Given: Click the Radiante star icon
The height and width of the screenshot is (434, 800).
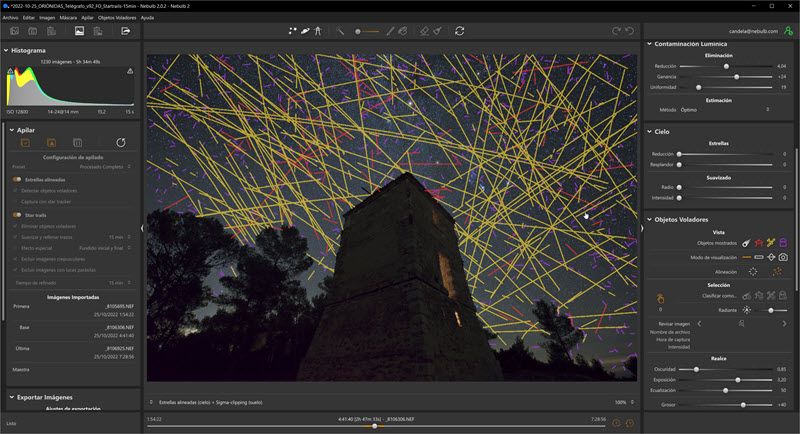Looking at the screenshot, I should click(x=747, y=310).
